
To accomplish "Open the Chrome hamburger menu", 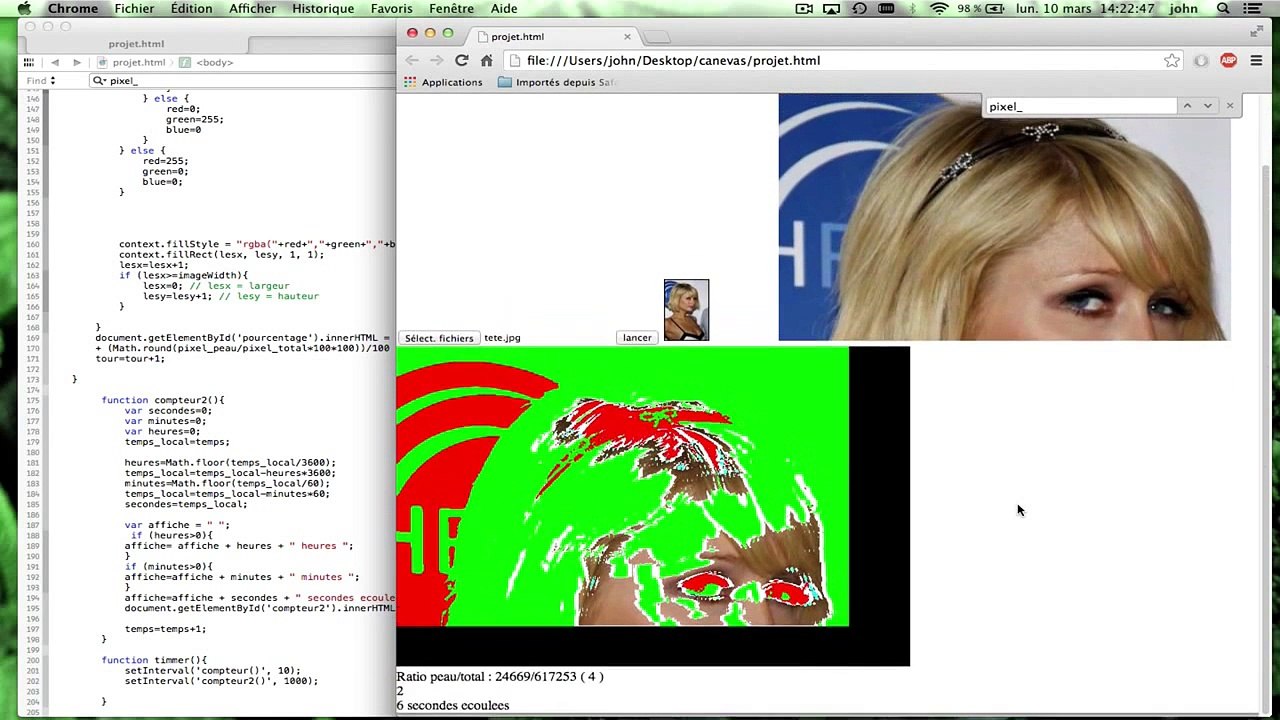I will coord(1256,61).
